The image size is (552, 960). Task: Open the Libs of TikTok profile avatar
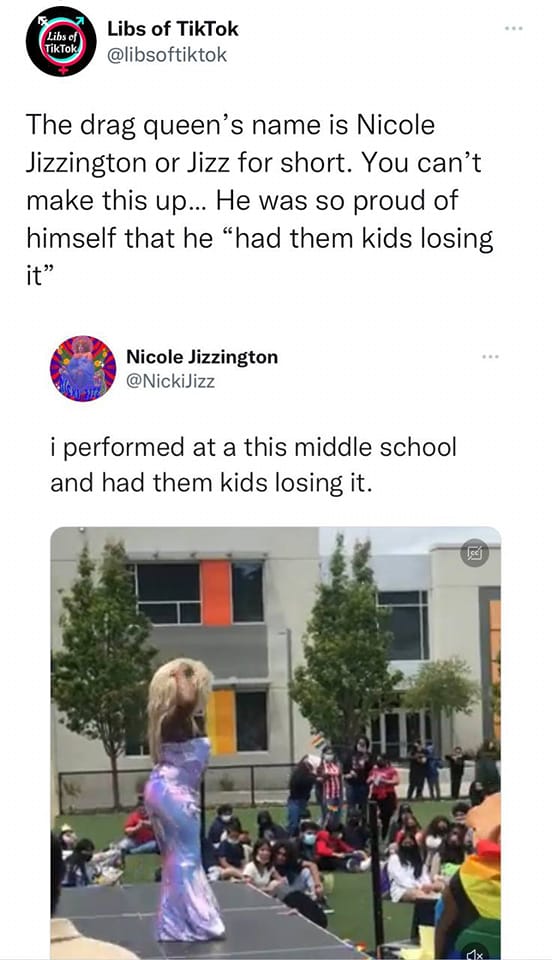tap(61, 42)
